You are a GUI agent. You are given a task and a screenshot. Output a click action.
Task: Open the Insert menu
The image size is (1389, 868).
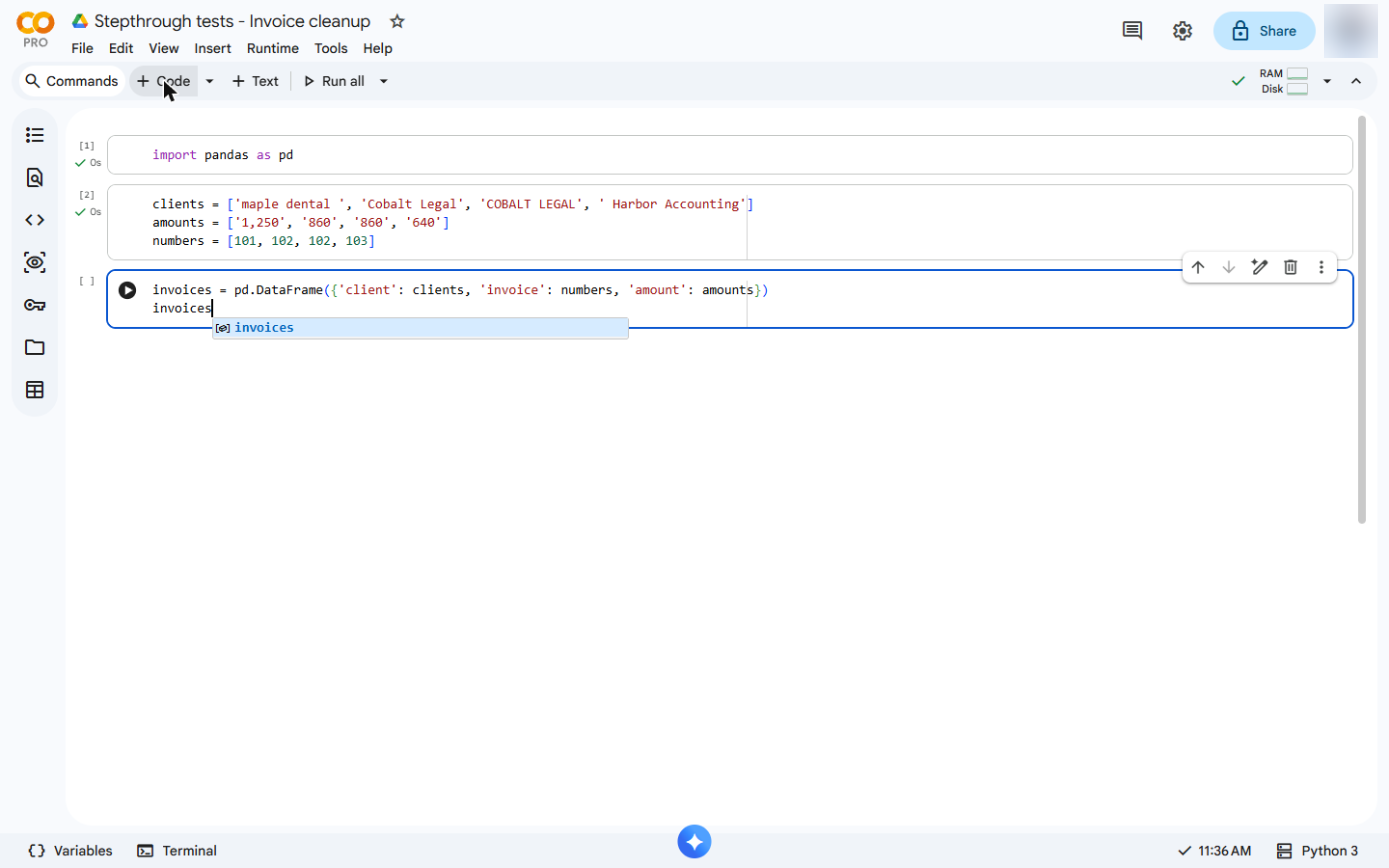coord(212,48)
